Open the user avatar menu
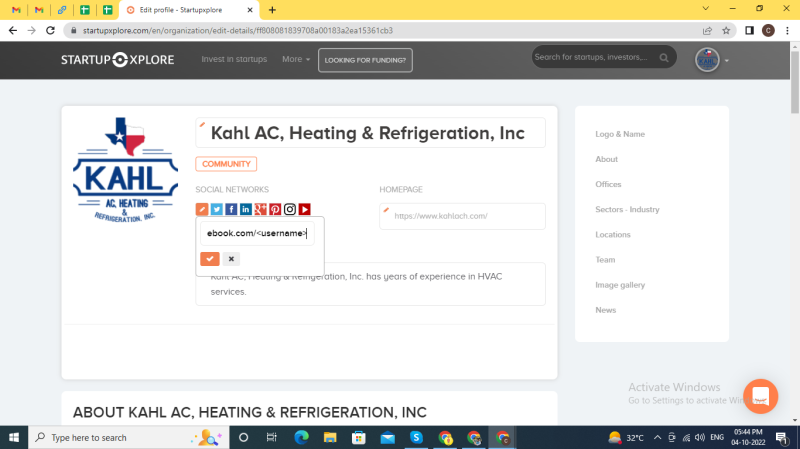 [x=707, y=60]
